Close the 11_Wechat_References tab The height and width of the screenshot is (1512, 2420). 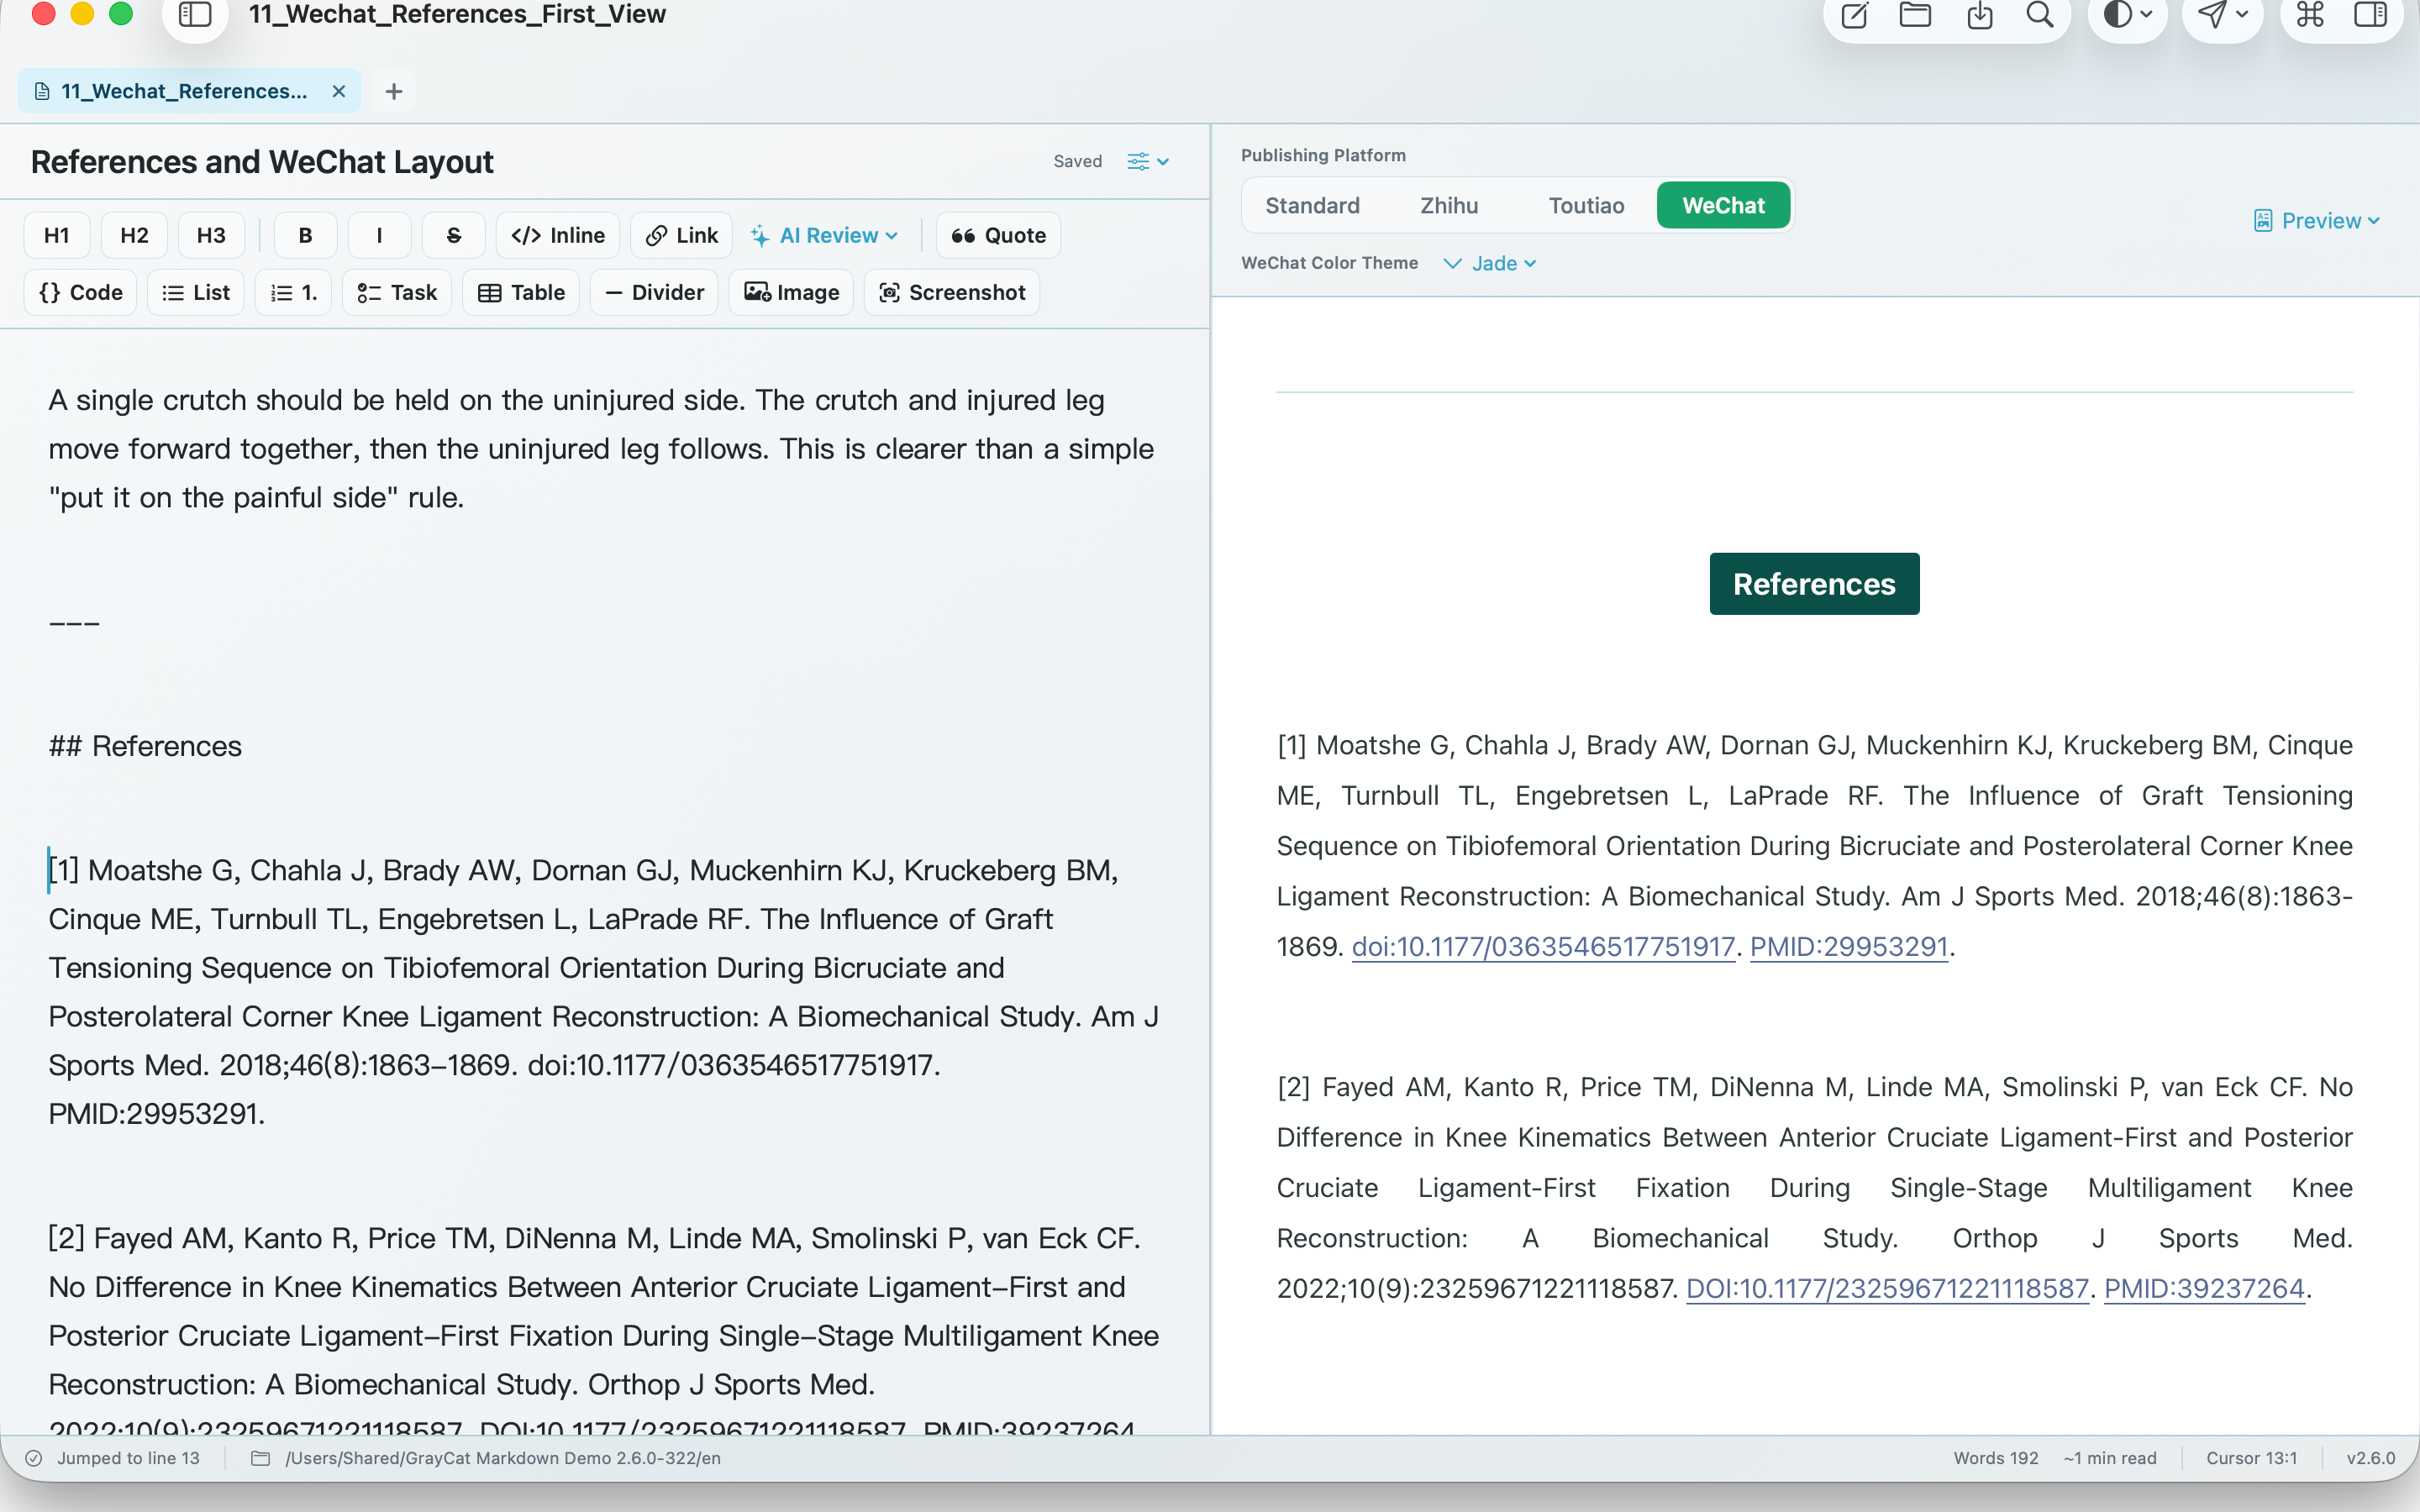coord(339,91)
